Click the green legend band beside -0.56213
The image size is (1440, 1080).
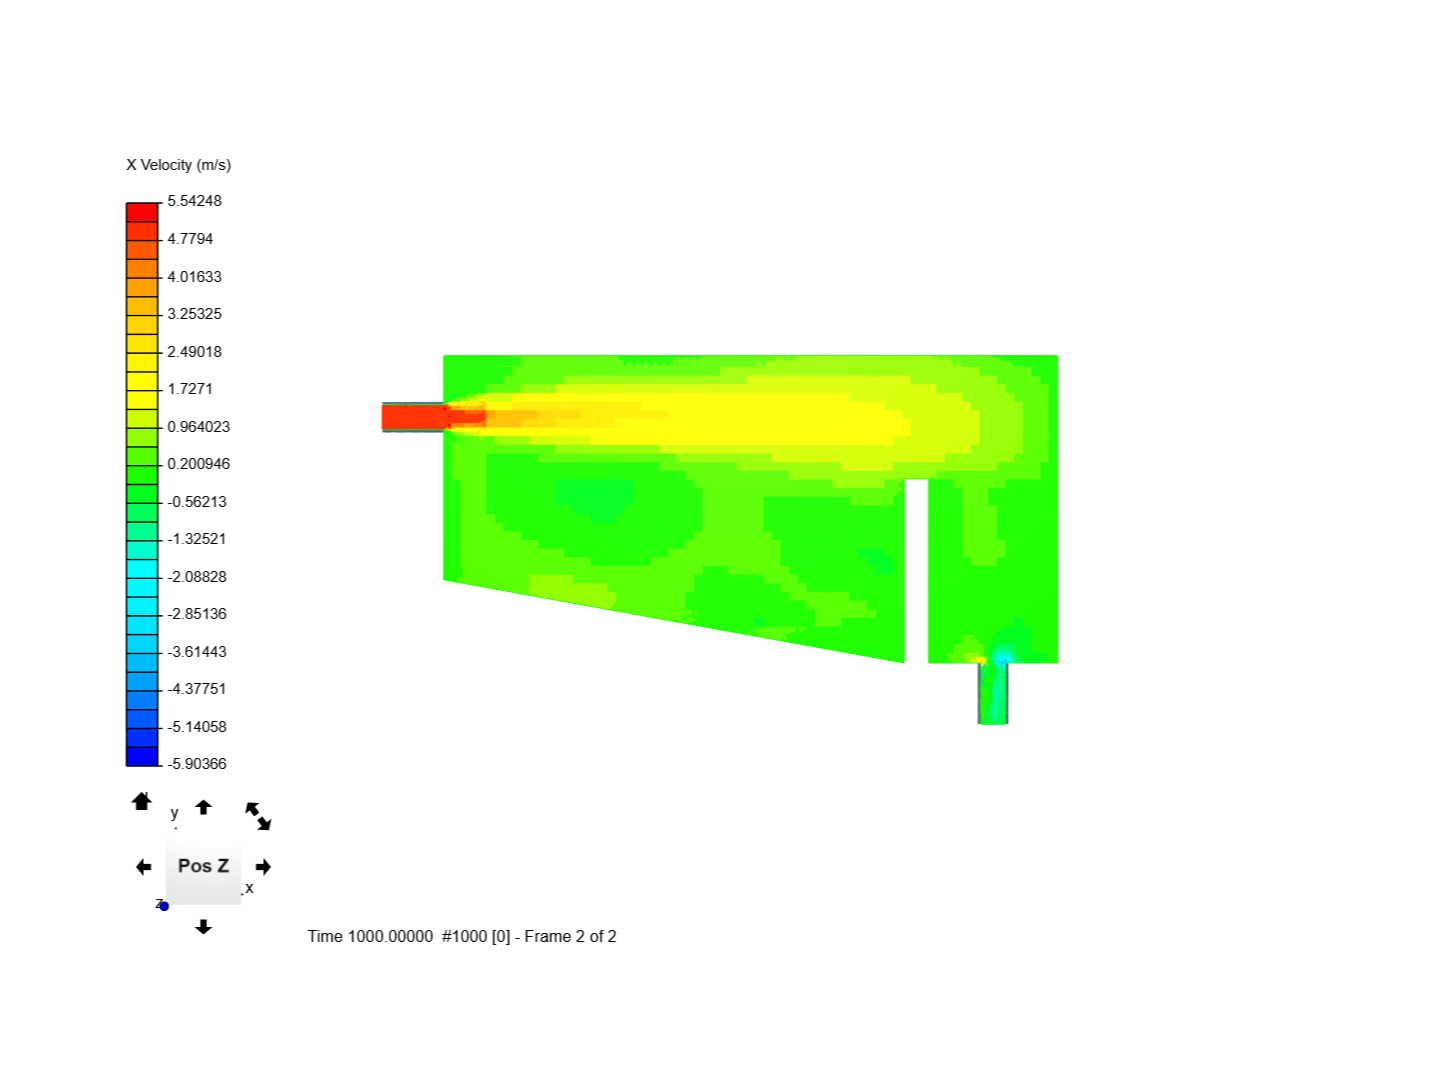point(142,503)
